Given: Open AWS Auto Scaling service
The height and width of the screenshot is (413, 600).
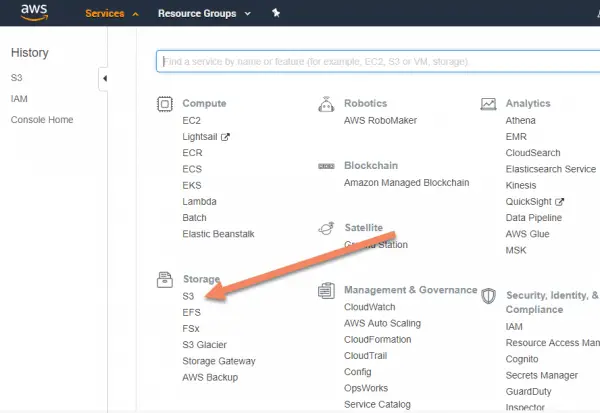Looking at the screenshot, I should point(382,323).
